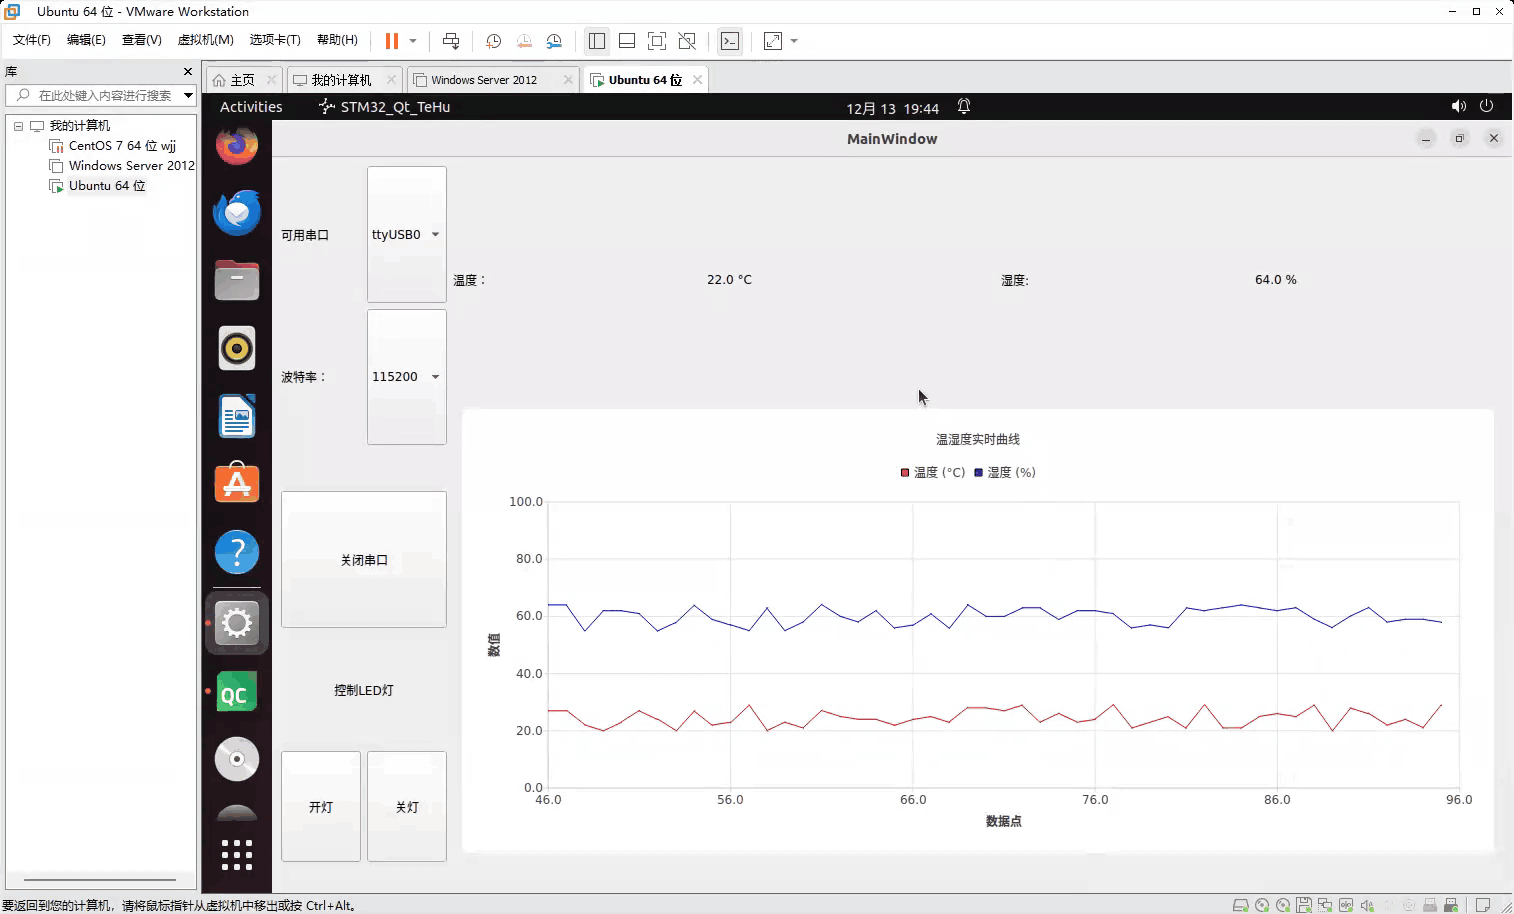Toggle the console view icon

pos(730,41)
